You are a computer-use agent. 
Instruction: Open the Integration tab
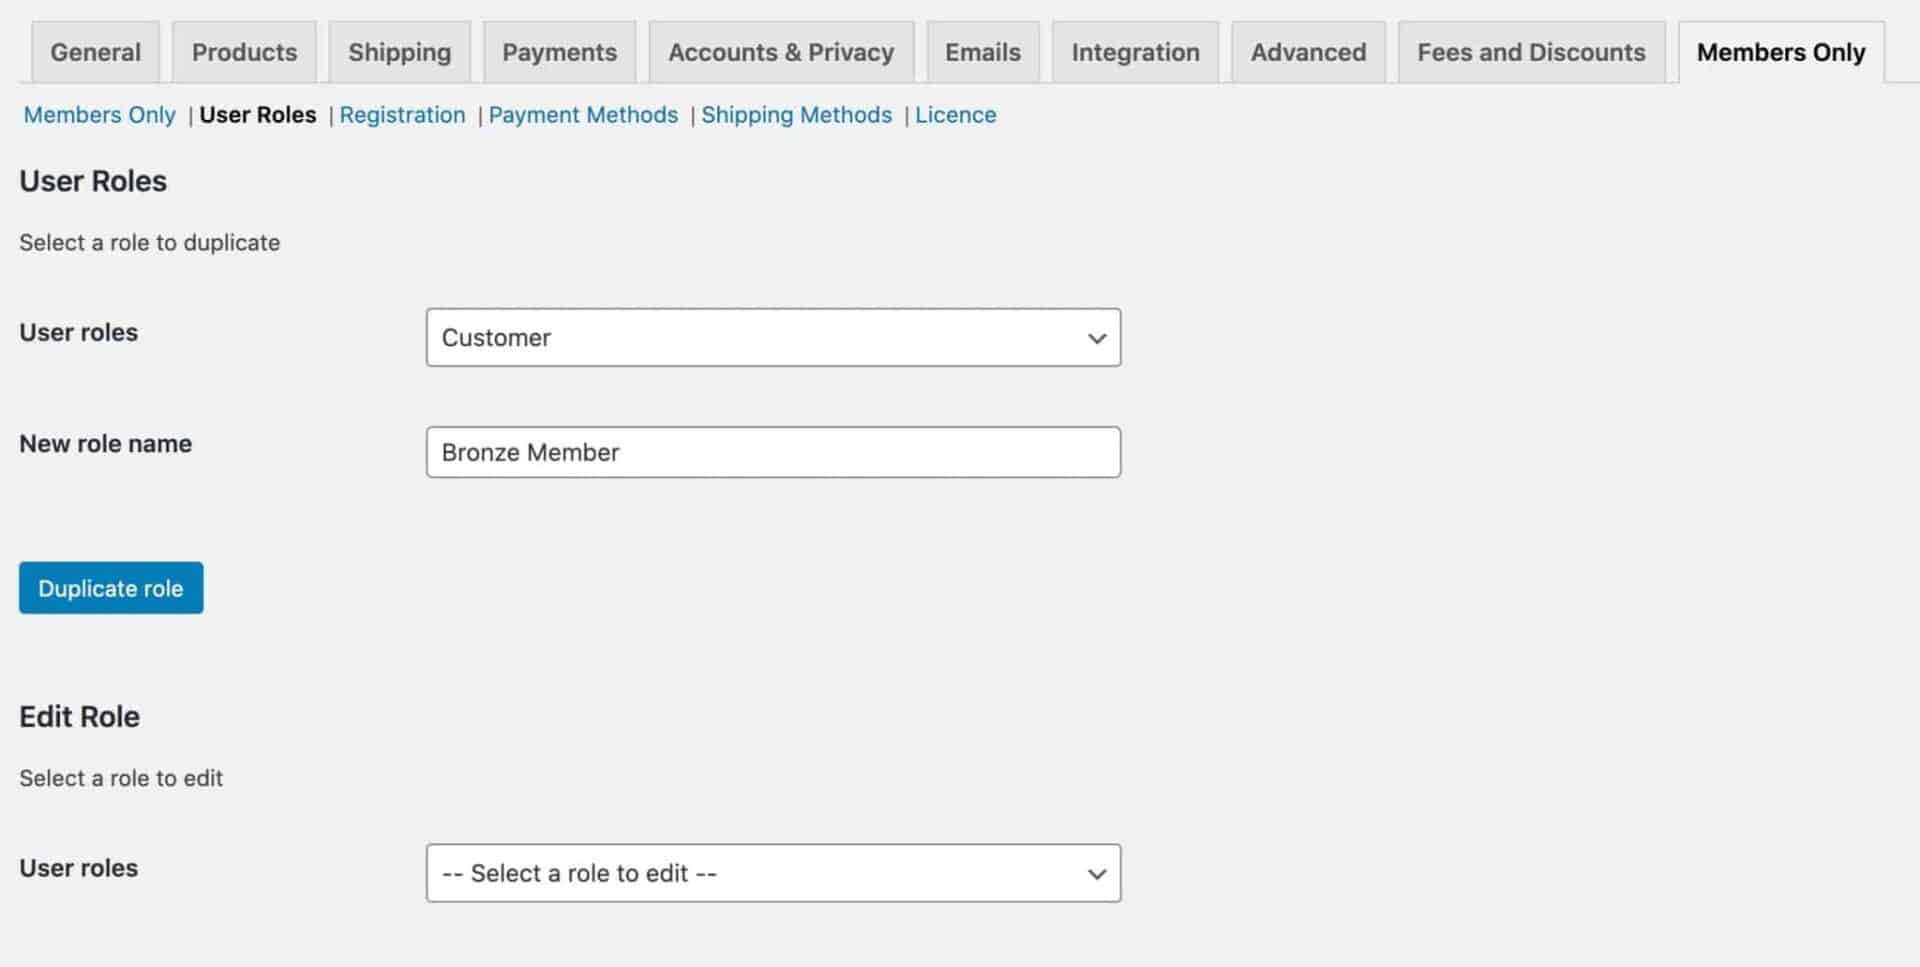pos(1135,52)
